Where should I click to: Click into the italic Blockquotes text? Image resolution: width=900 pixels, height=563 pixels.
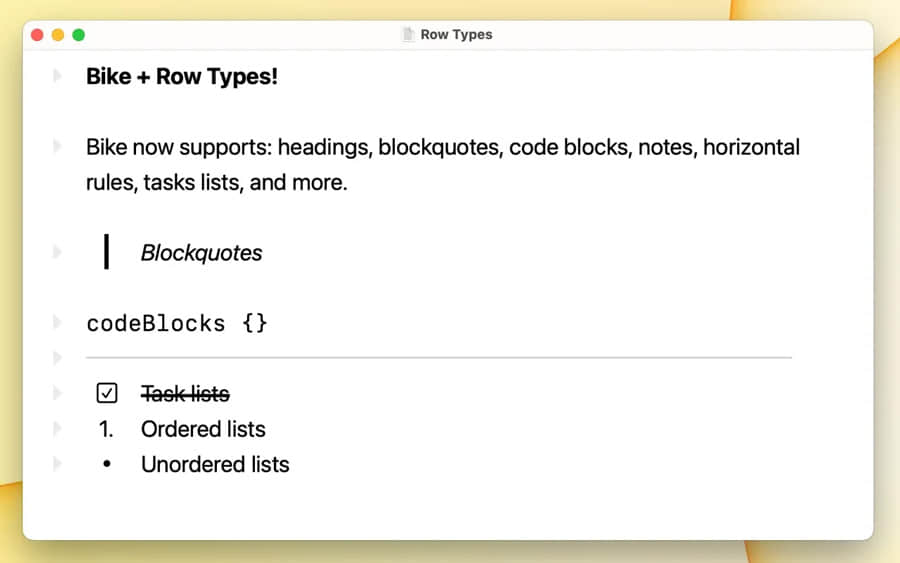(201, 253)
